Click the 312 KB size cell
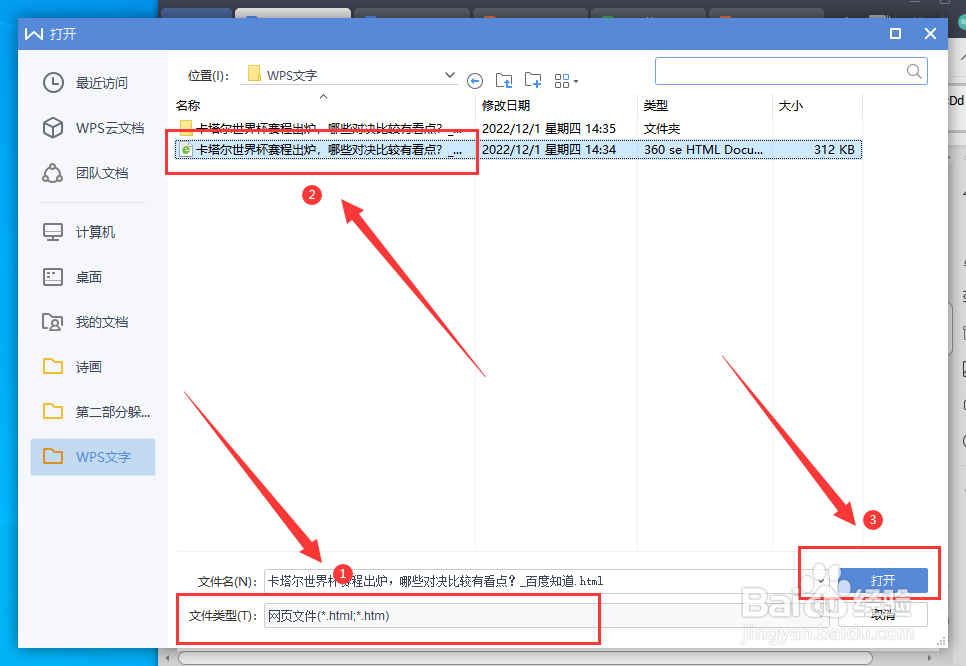 [834, 150]
